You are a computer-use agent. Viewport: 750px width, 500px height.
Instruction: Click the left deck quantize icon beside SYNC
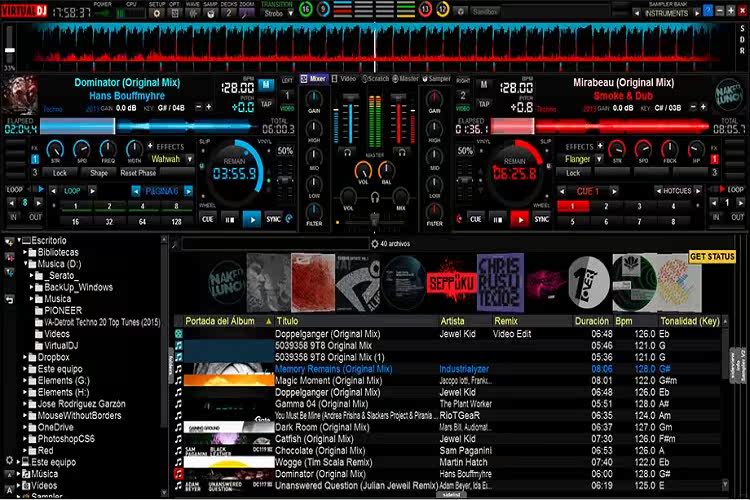(x=289, y=219)
